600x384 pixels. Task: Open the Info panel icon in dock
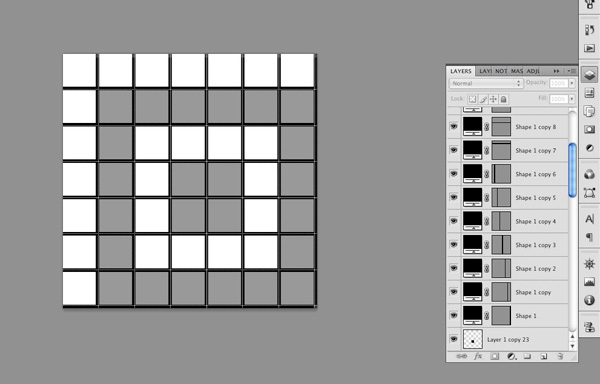[589, 300]
